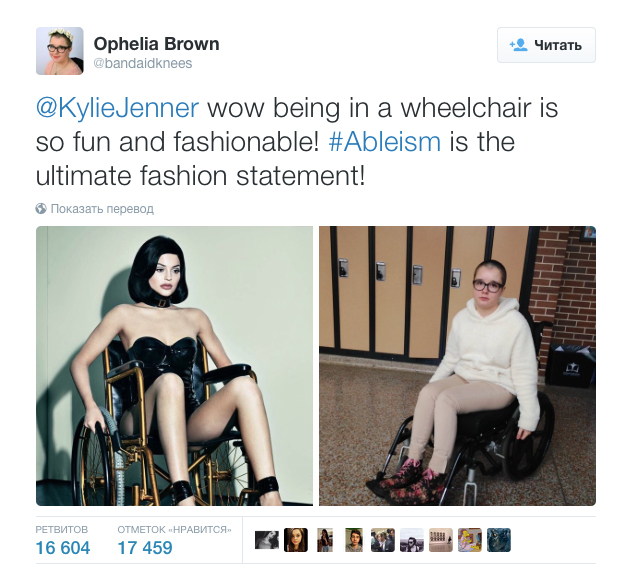Open the seventh liker avatar thumbnail
633x570 pixels.
[441, 540]
